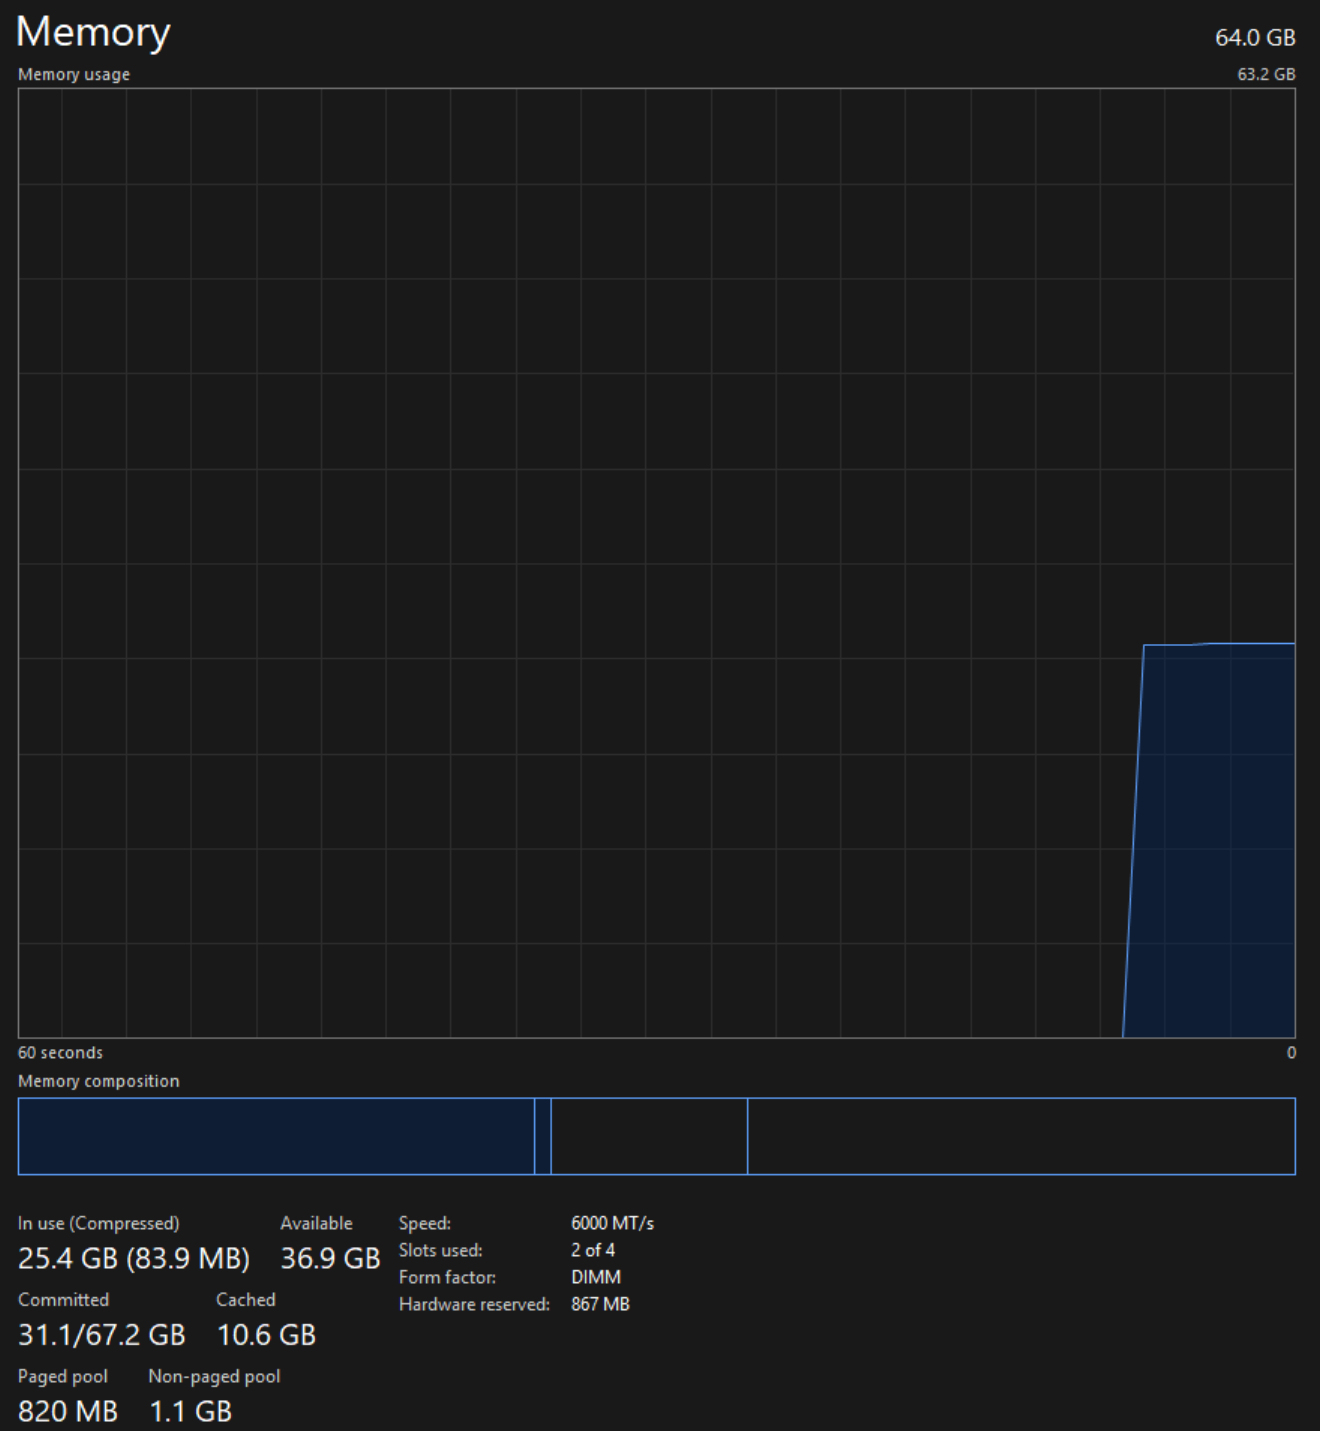Image resolution: width=1320 pixels, height=1431 pixels.
Task: Click the 867 MB hardware reserved value
Action: tap(600, 1304)
